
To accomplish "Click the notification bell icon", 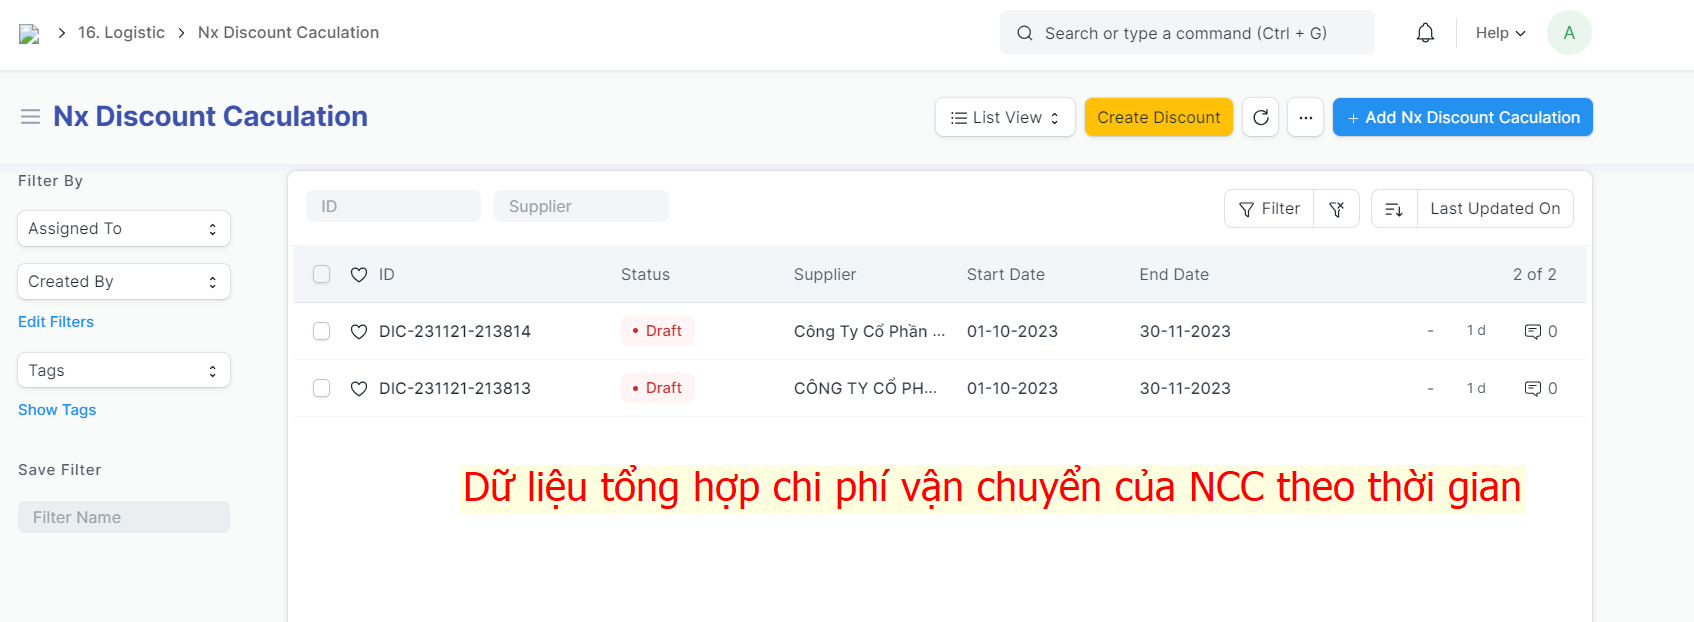I will click(x=1425, y=33).
